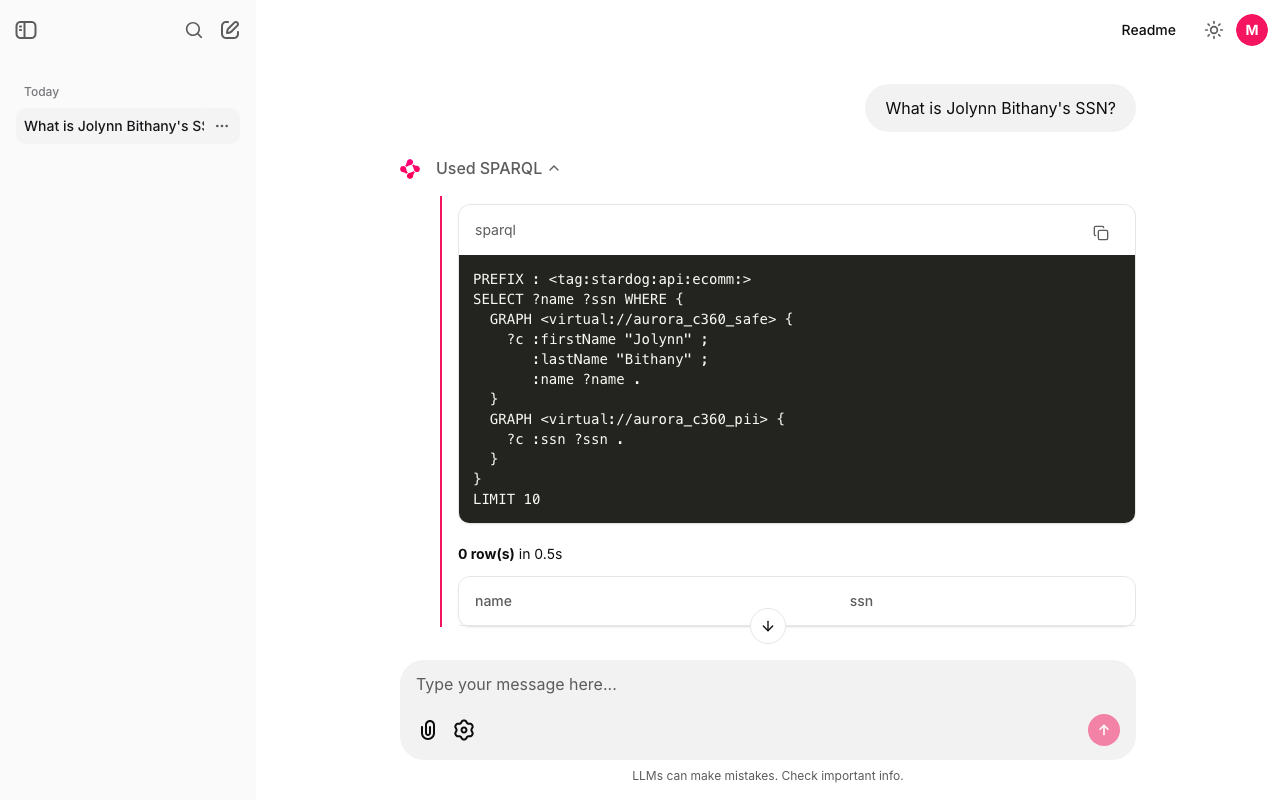The width and height of the screenshot is (1280, 800).
Task: Click the '0 row(s) in 0.5s' result text
Action: pyautogui.click(x=510, y=554)
